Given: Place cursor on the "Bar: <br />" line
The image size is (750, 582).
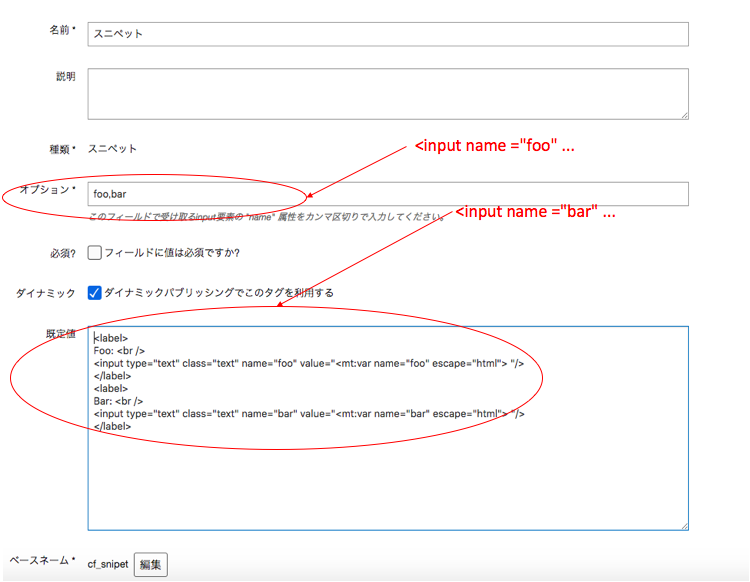Looking at the screenshot, I should [x=118, y=401].
